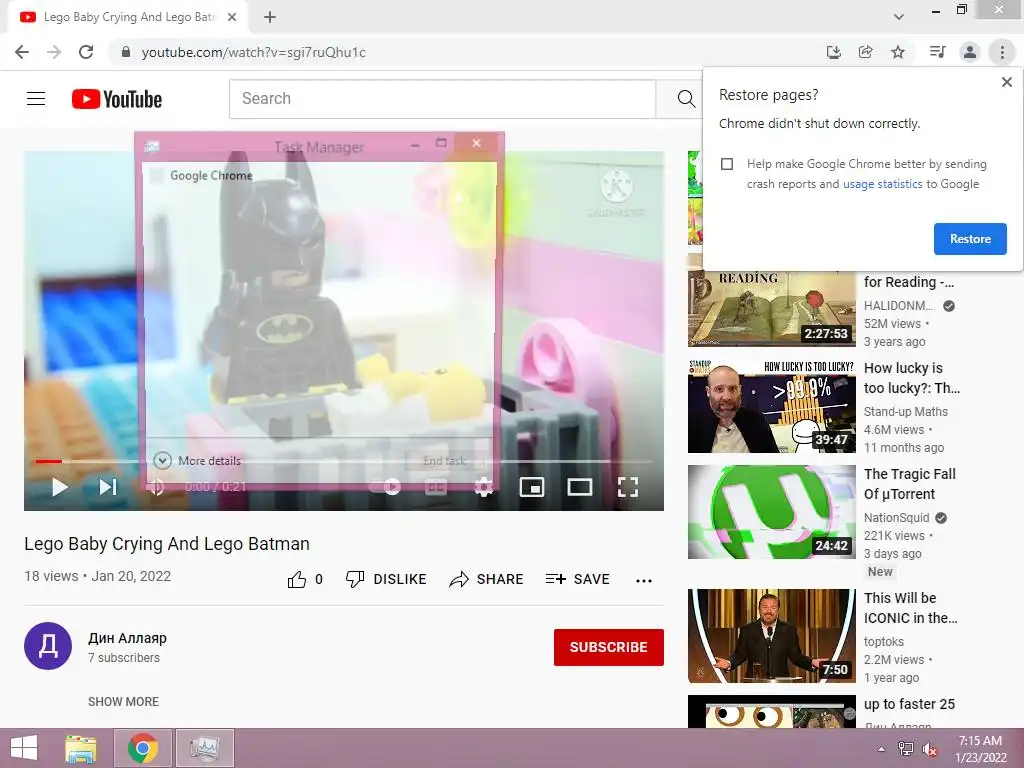Click Task Manager taskbar icon
The width and height of the screenshot is (1024, 768).
(204, 748)
